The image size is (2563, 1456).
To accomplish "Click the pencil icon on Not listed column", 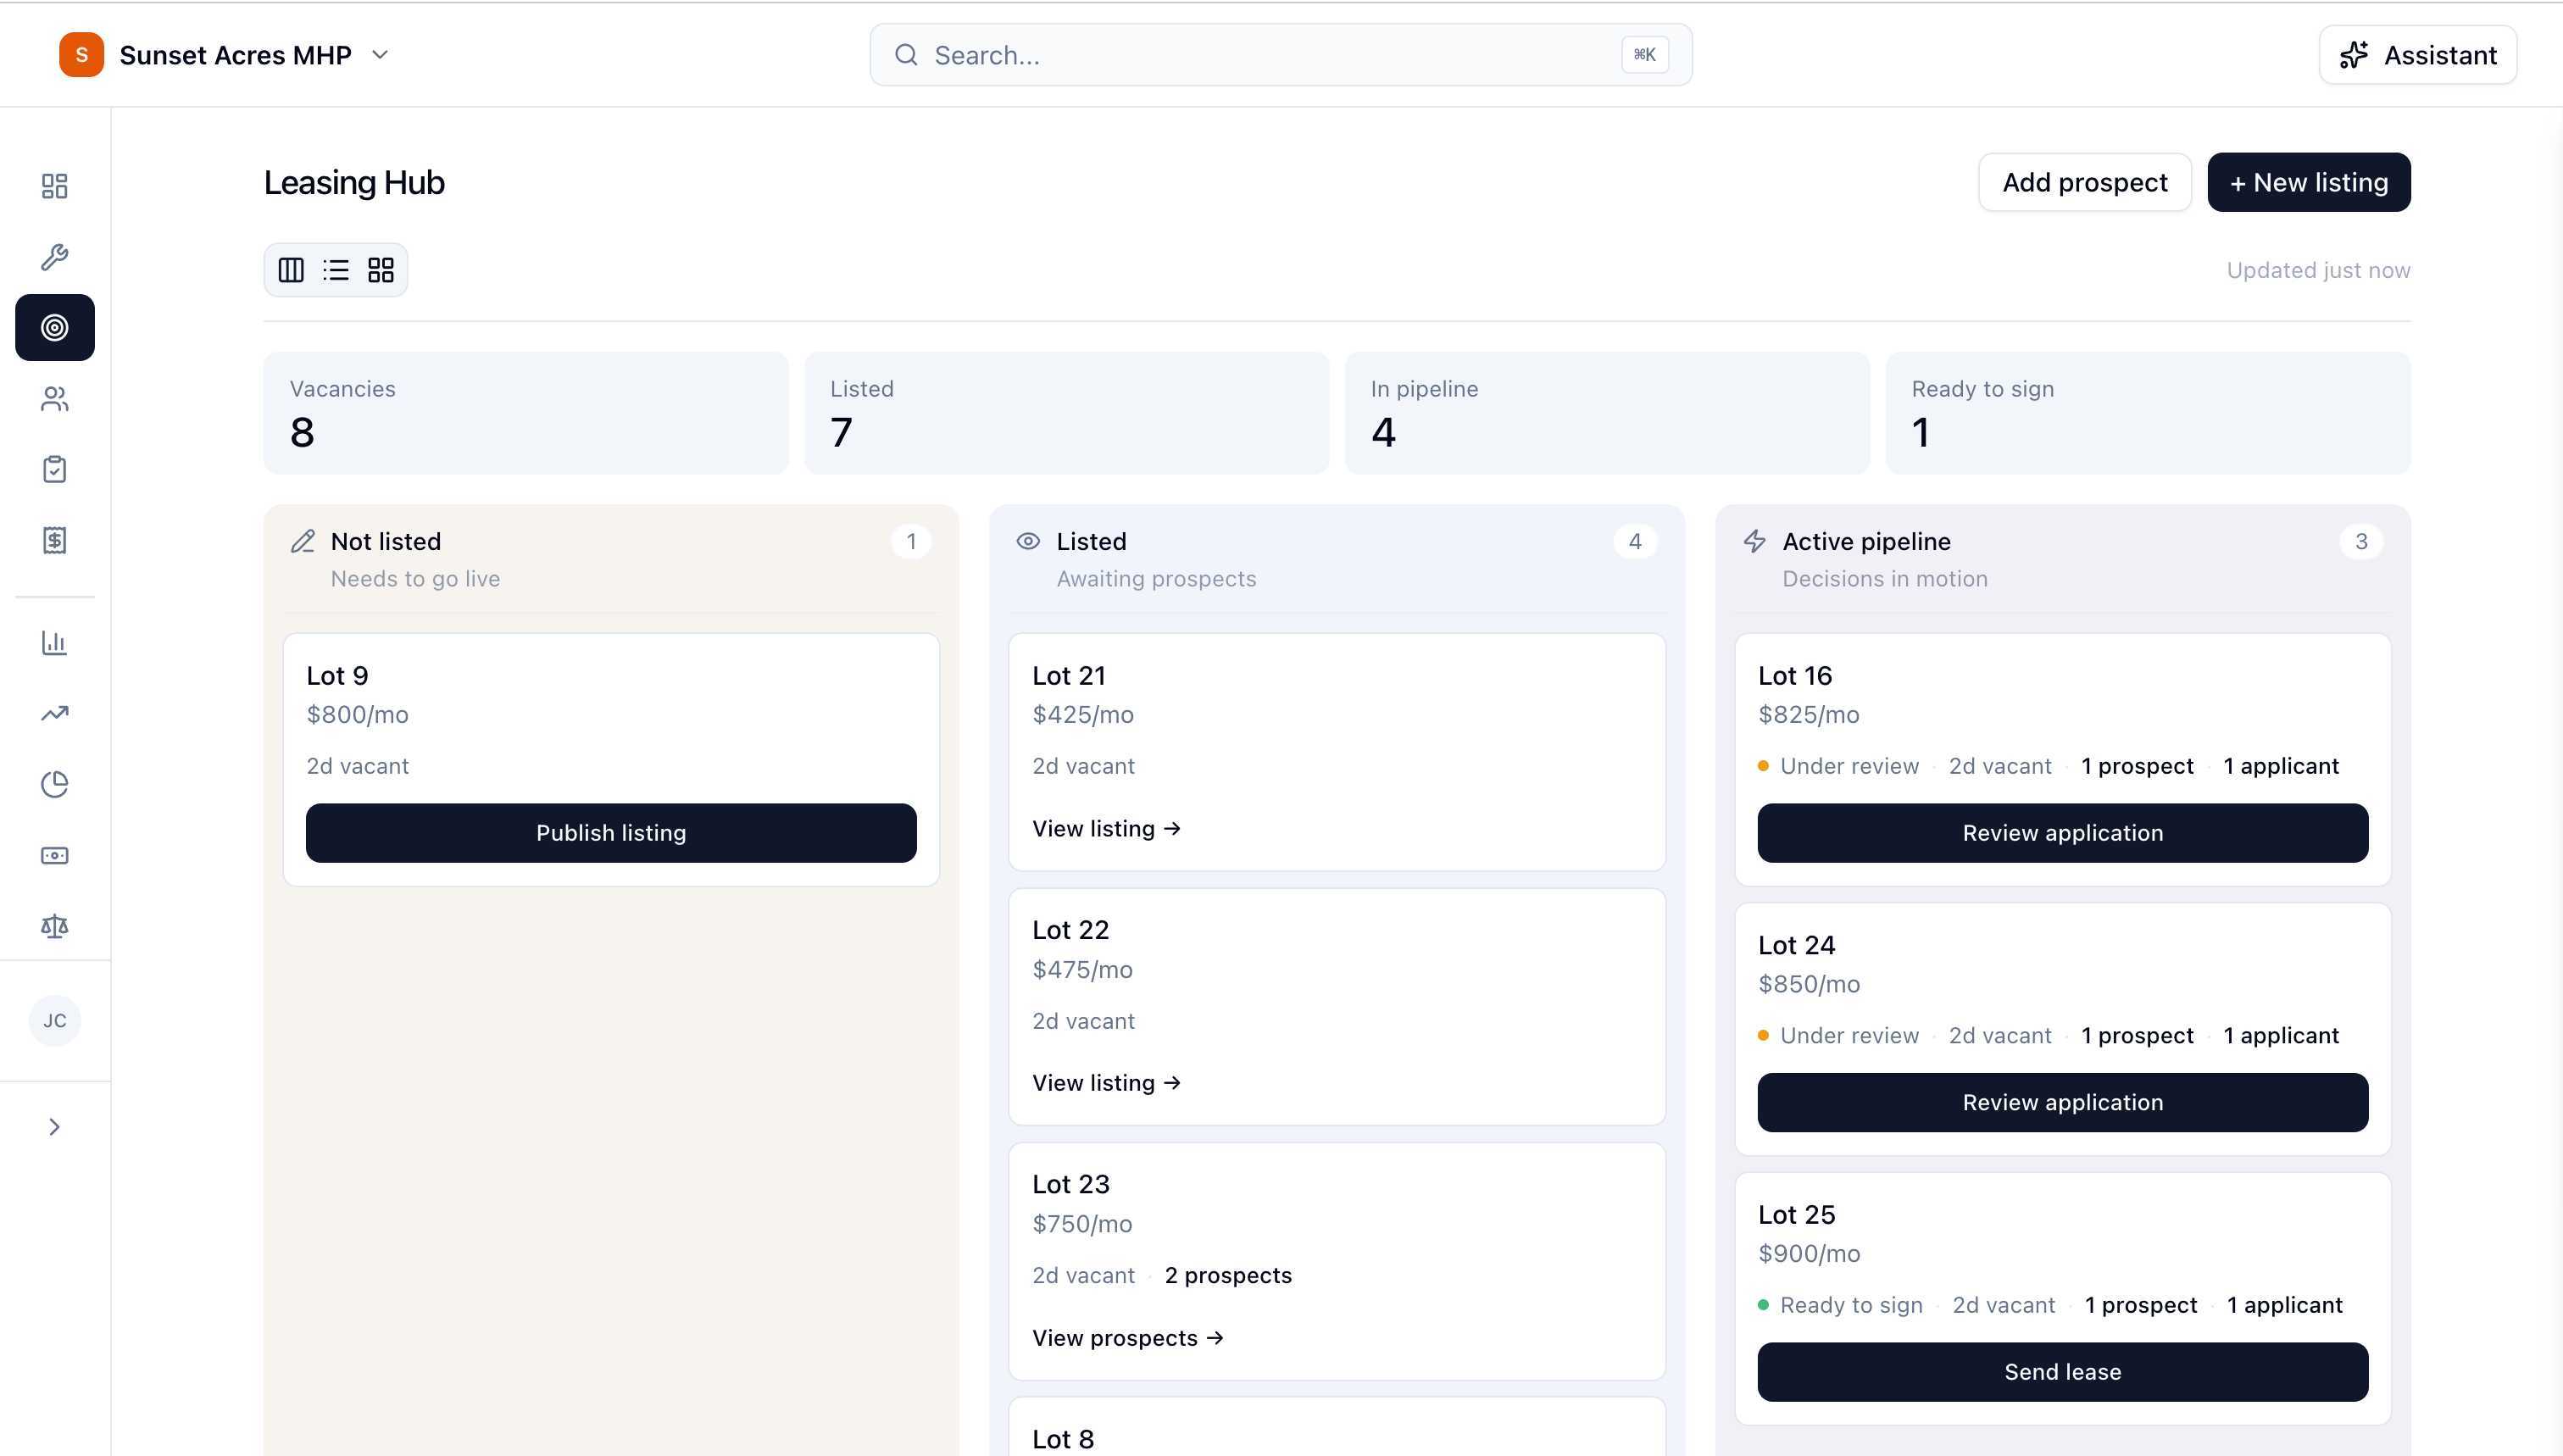I will (x=303, y=541).
